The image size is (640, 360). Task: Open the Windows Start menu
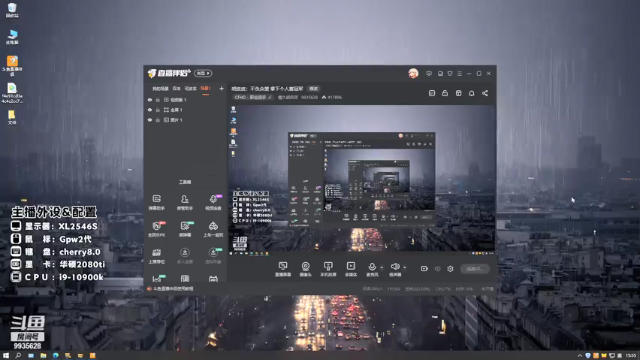click(6, 356)
